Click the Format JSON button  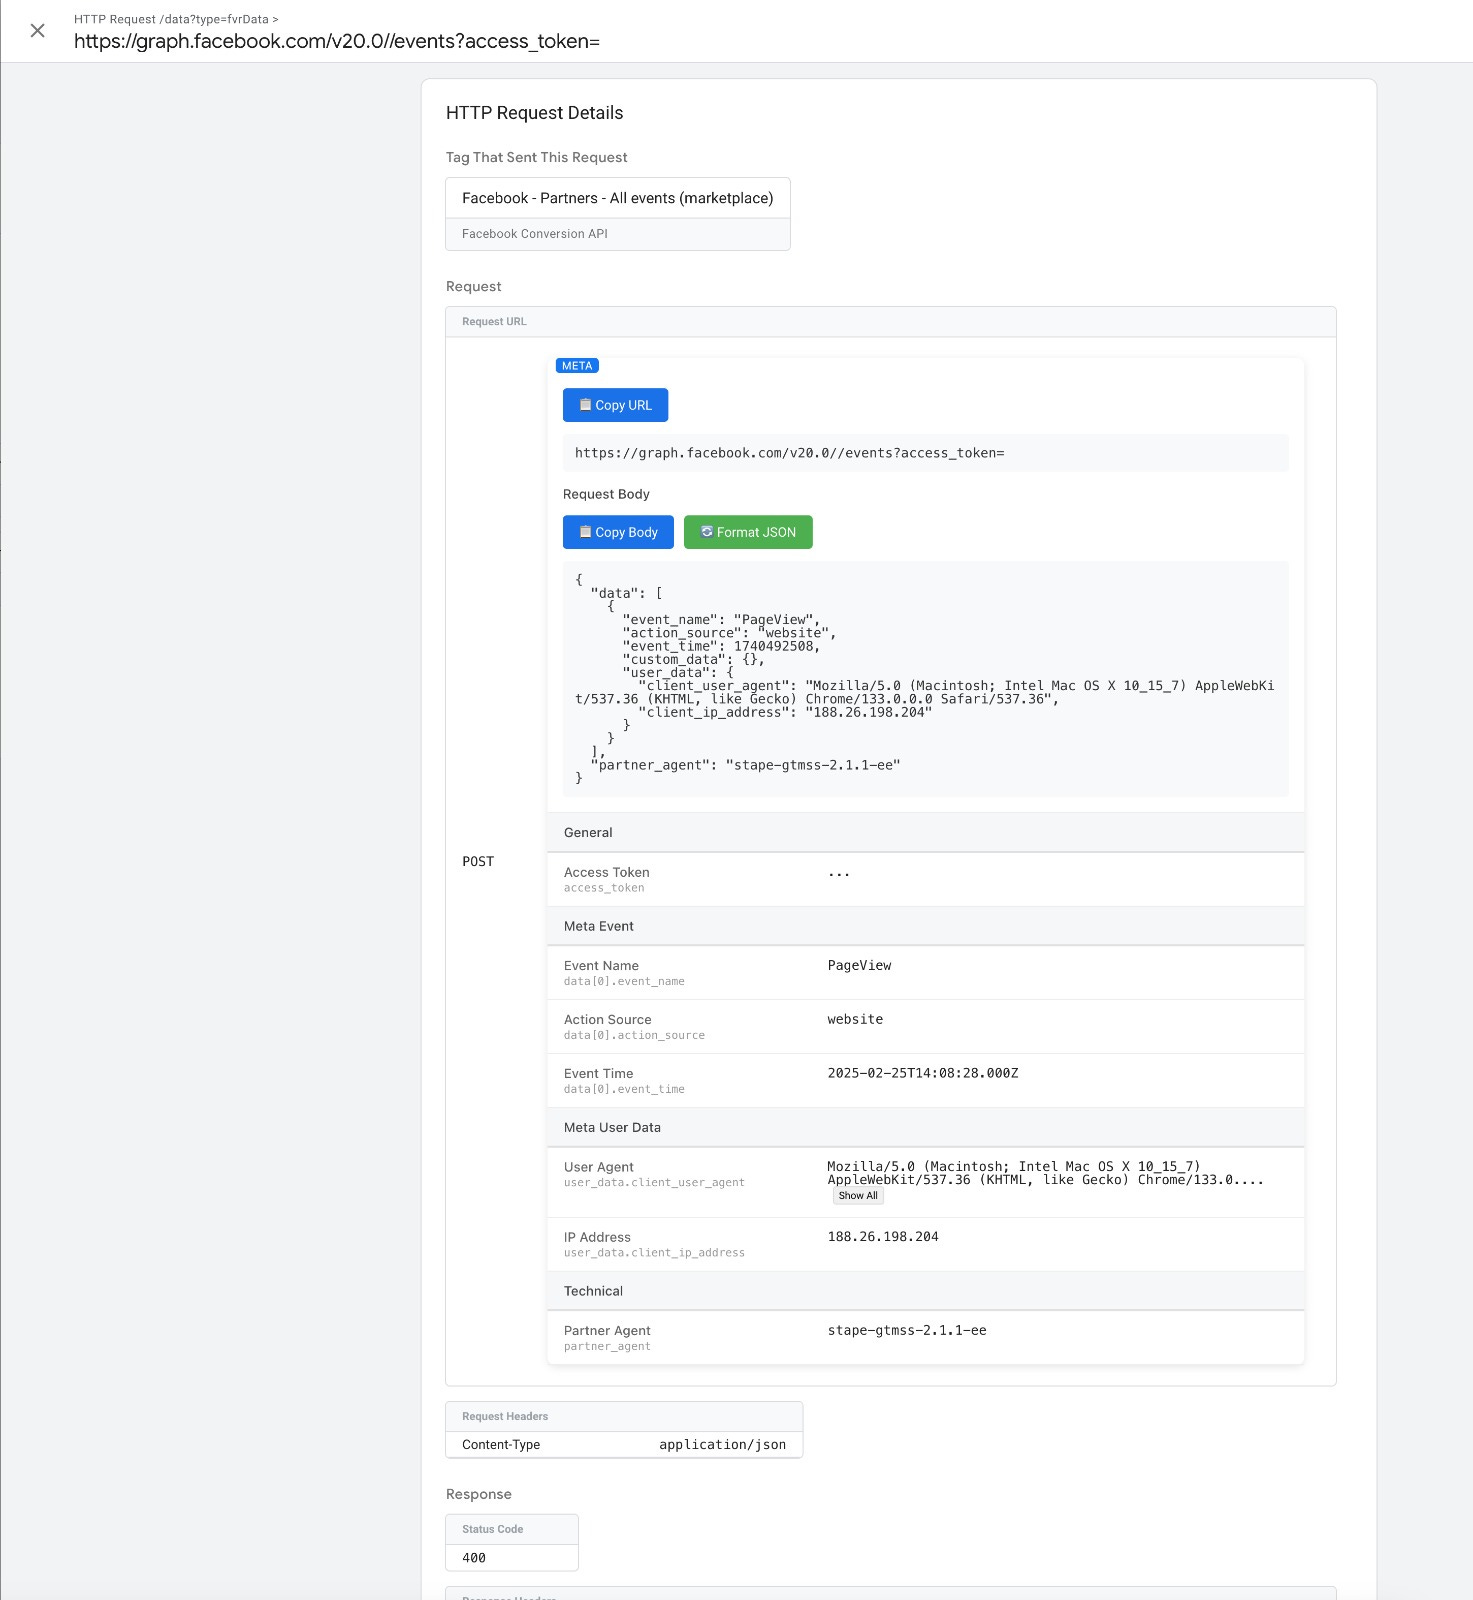[x=748, y=532]
